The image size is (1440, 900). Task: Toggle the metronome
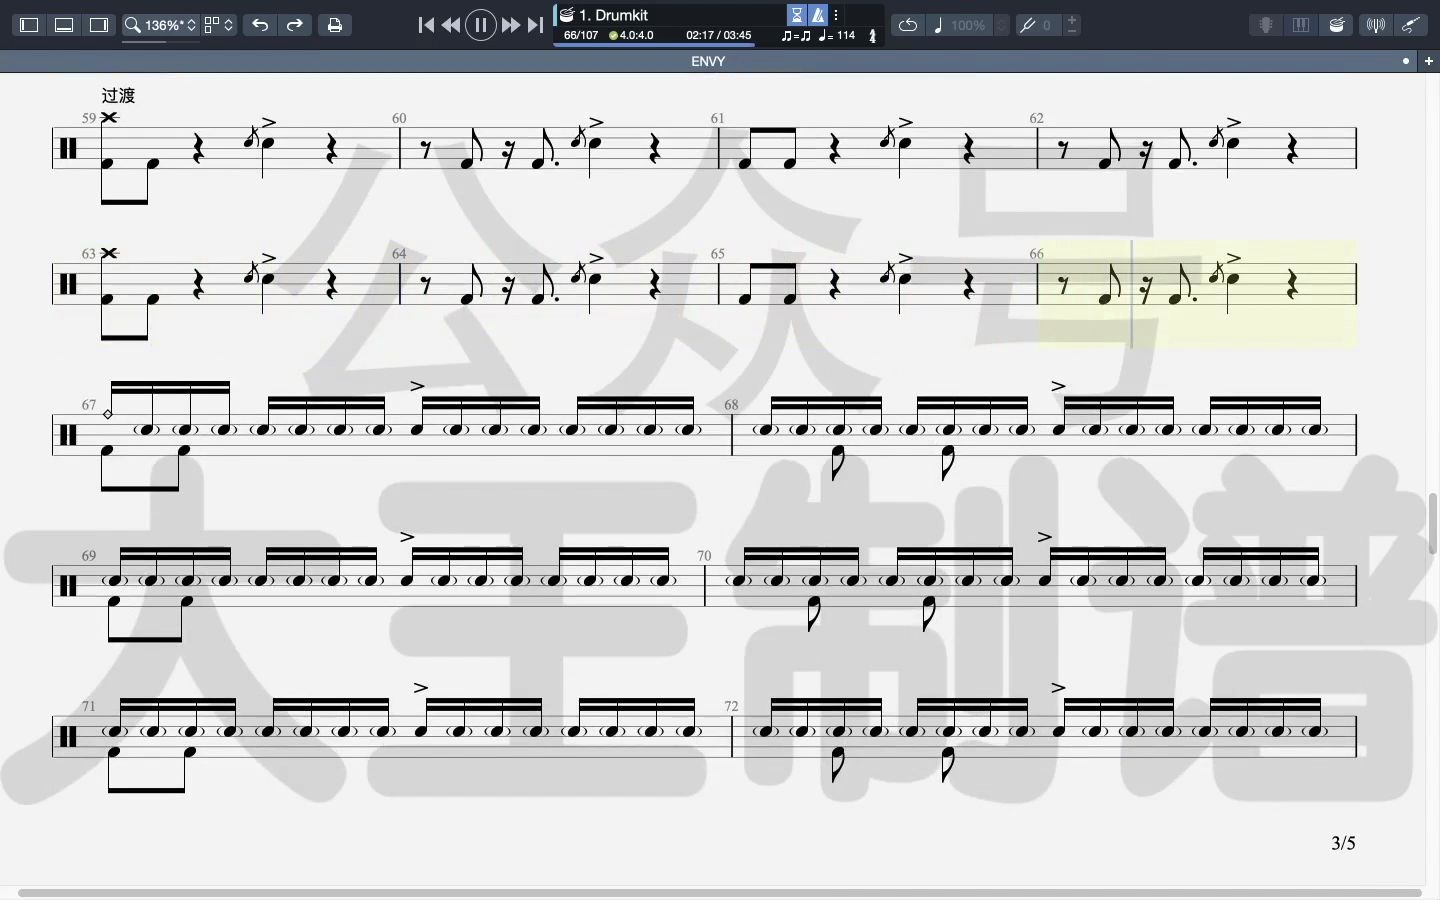click(818, 15)
